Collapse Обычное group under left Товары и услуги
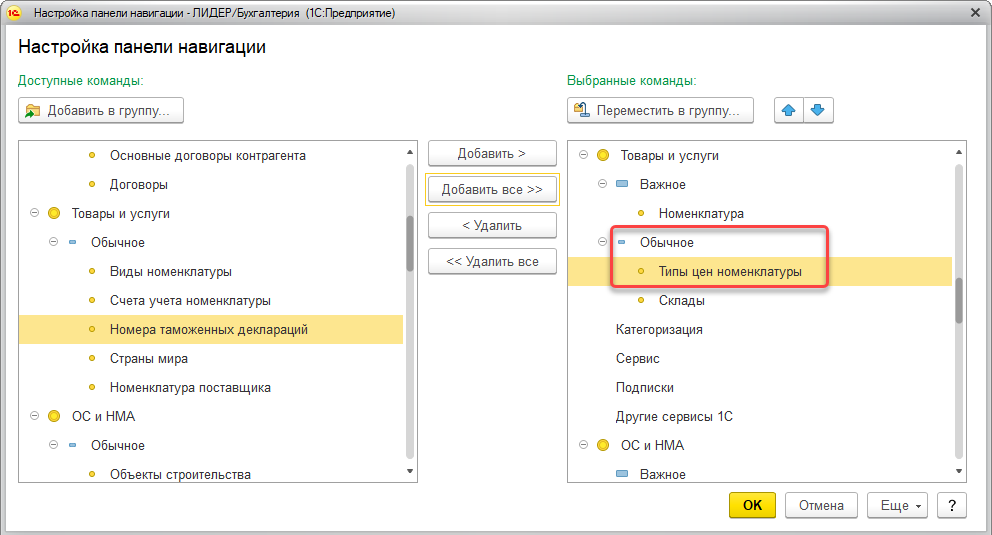This screenshot has width=992, height=535. (x=54, y=242)
